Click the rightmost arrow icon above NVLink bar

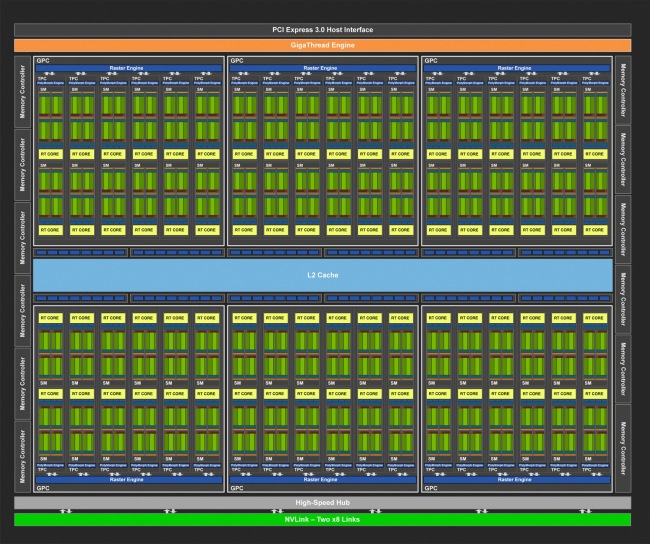pos(585,511)
